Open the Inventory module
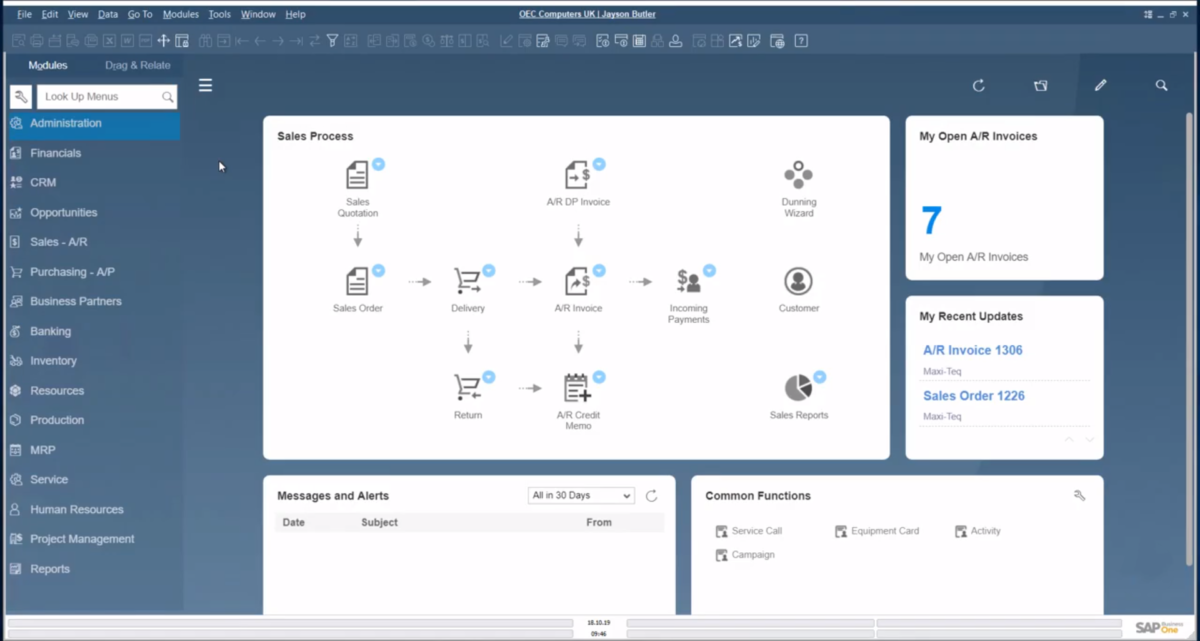This screenshot has width=1200, height=641. pos(91,361)
